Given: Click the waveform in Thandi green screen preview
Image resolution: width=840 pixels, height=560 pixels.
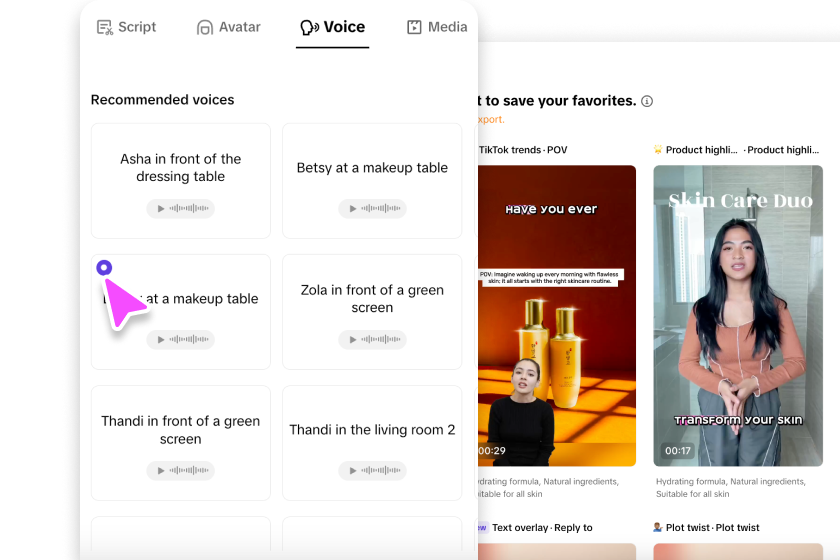Looking at the screenshot, I should [189, 471].
